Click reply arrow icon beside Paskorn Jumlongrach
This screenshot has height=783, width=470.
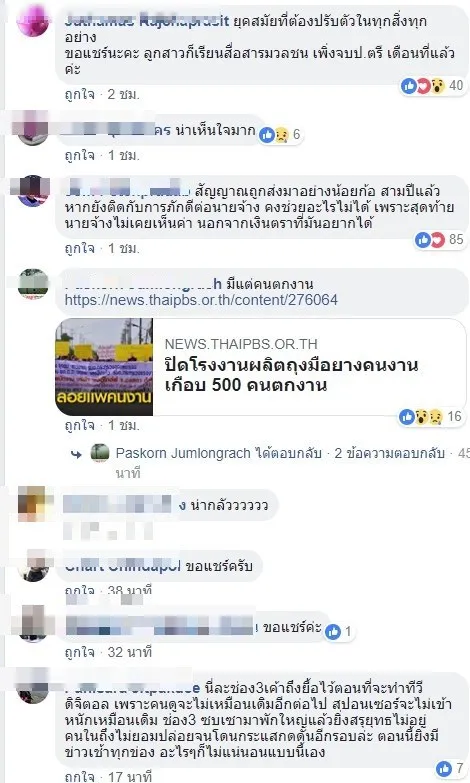click(x=76, y=454)
